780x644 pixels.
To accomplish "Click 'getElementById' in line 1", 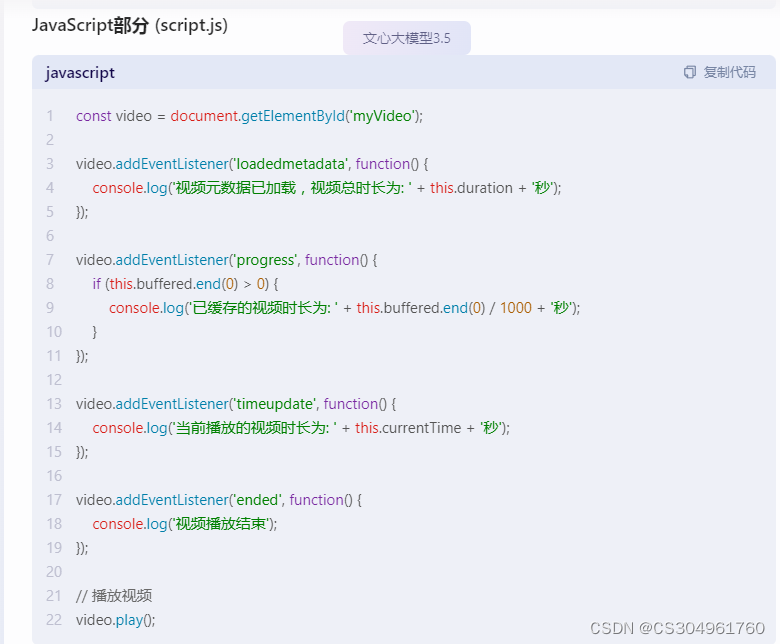I will coord(293,116).
